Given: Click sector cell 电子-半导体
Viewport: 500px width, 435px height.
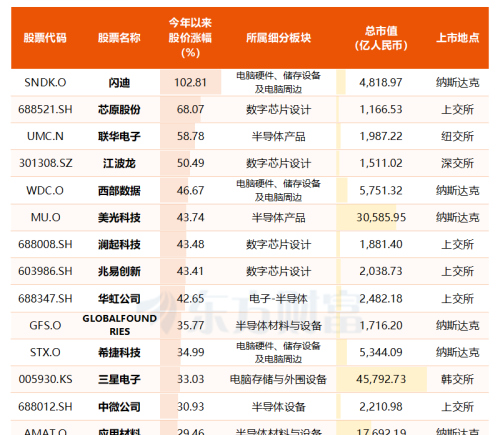Looking at the screenshot, I should coord(278,299).
